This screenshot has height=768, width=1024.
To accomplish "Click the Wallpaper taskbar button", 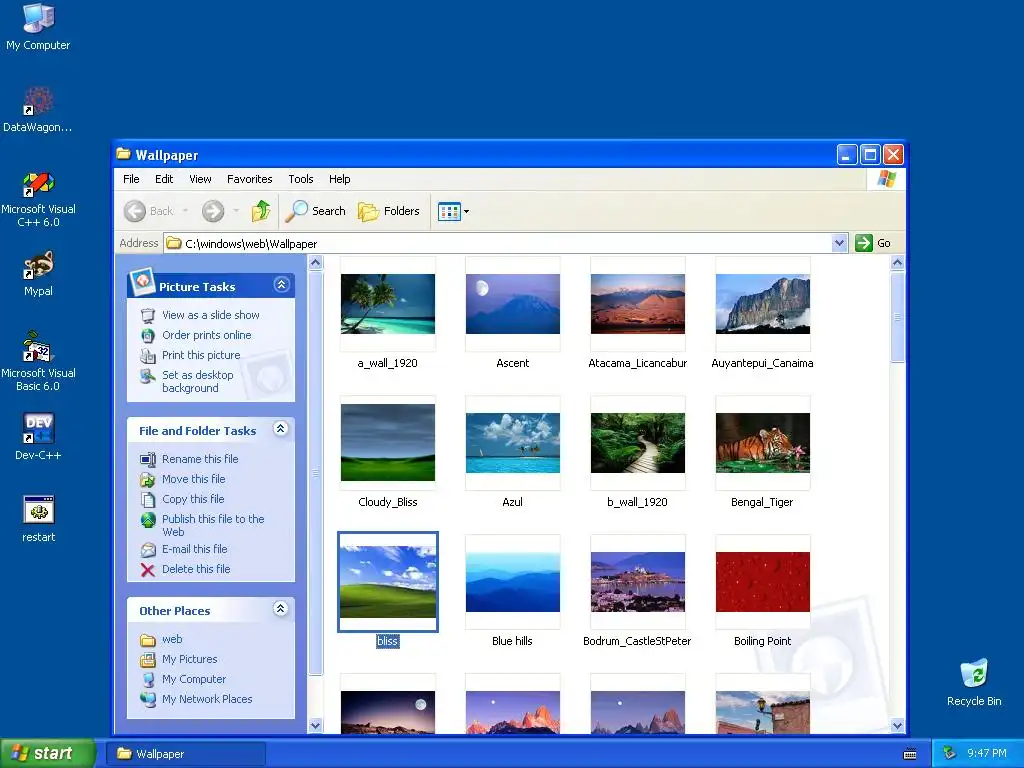I will coord(185,754).
